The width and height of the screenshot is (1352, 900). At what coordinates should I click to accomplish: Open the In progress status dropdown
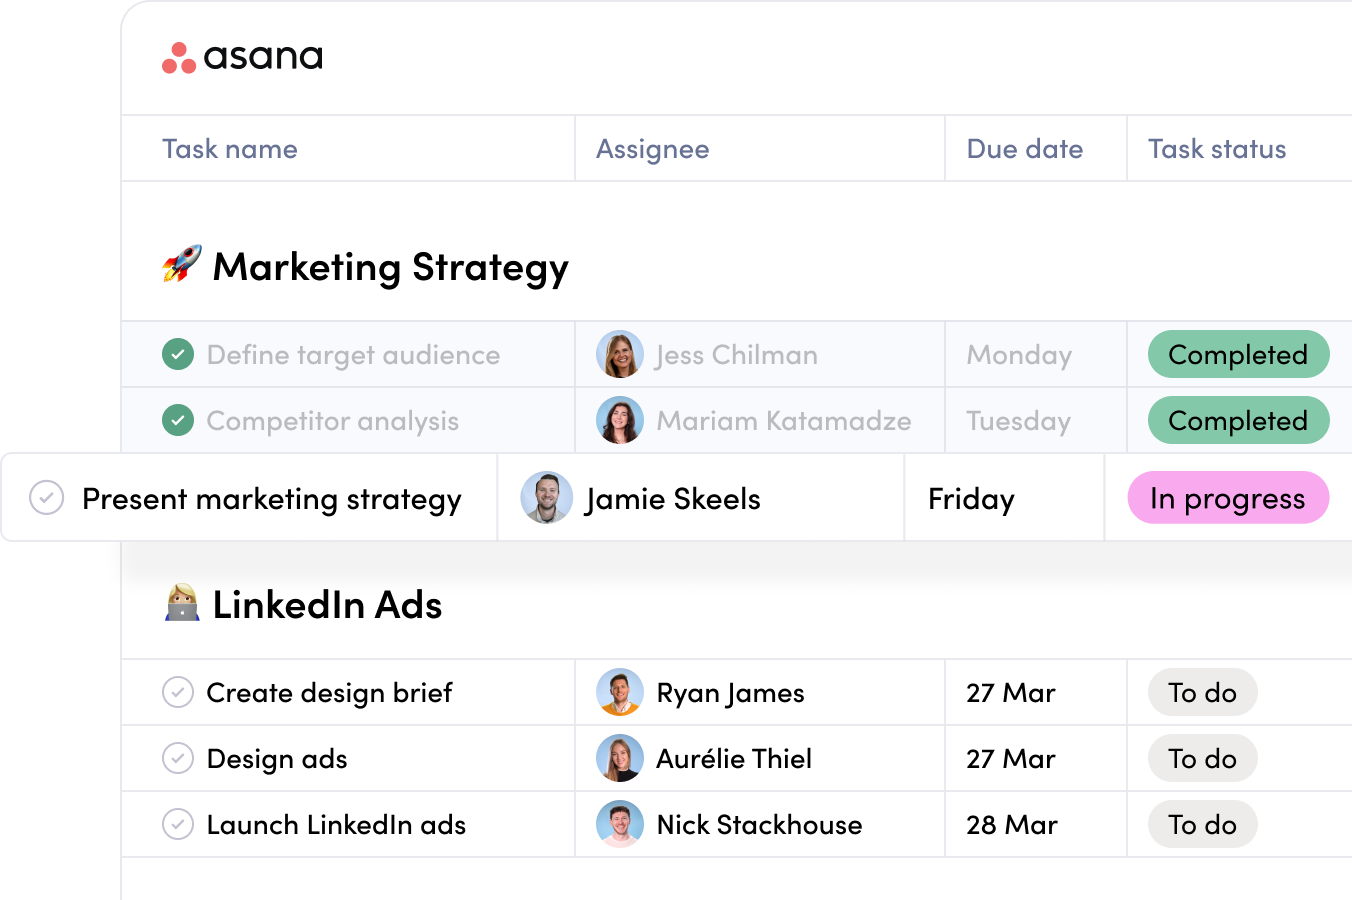(1227, 498)
